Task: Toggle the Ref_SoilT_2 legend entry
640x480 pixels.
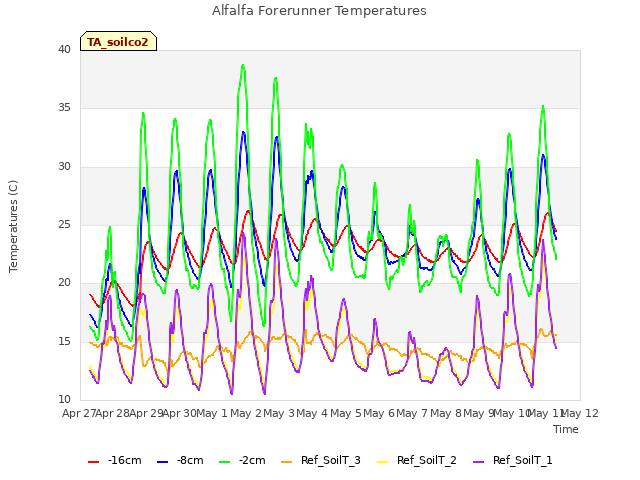Action: [417, 461]
